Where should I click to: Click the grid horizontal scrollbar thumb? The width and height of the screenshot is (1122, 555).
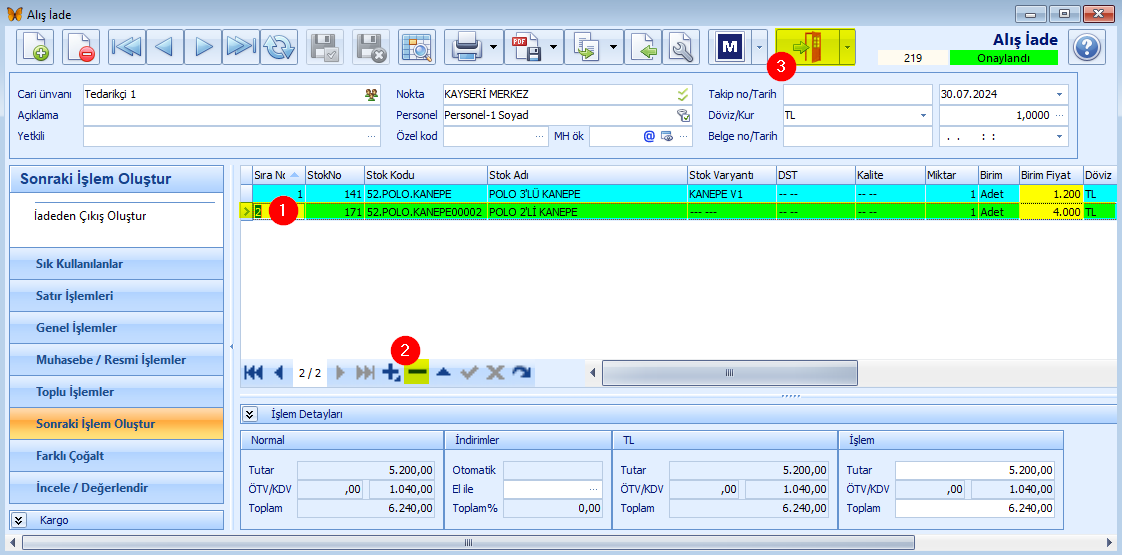pos(730,373)
